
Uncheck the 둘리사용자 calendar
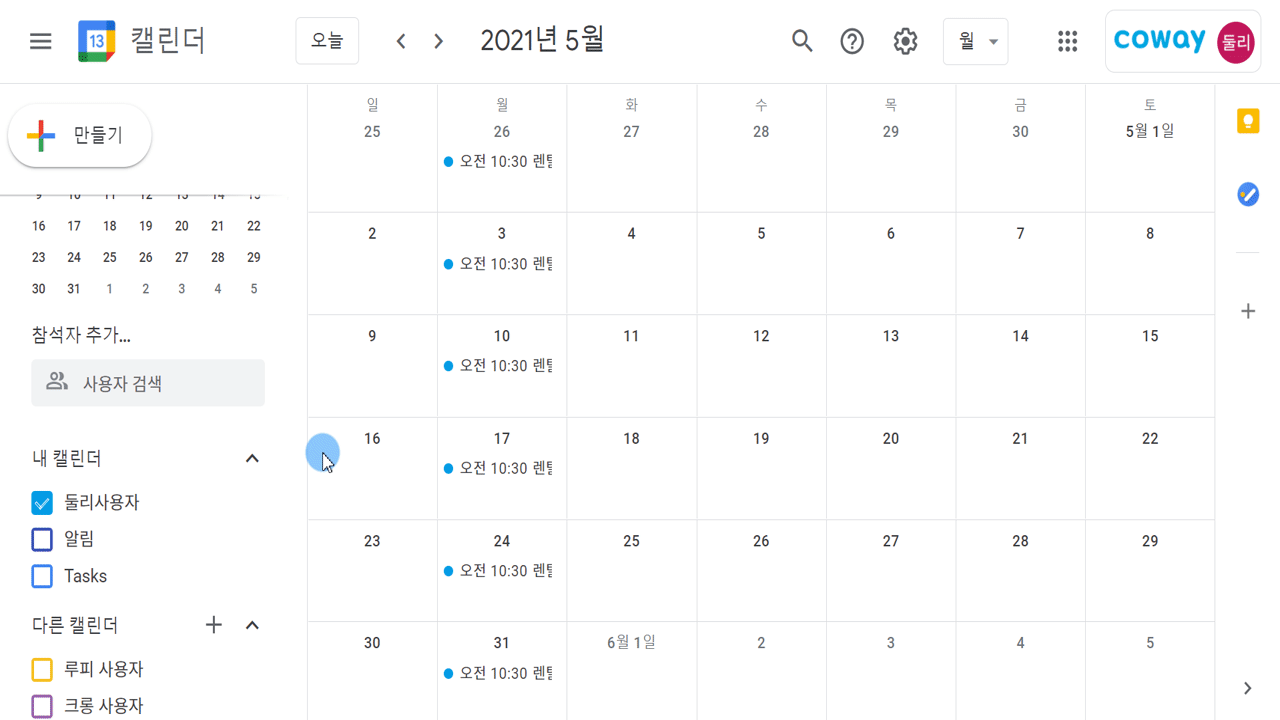pos(42,503)
